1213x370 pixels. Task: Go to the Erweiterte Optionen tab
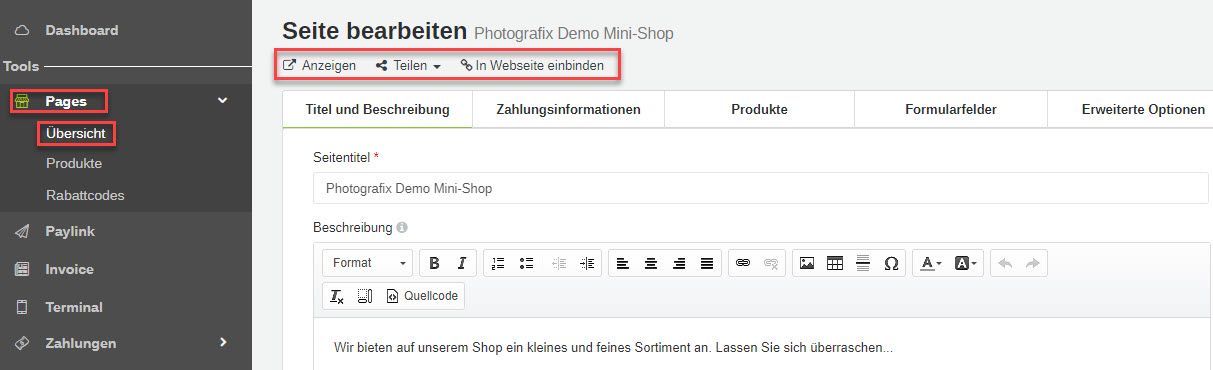1130,110
